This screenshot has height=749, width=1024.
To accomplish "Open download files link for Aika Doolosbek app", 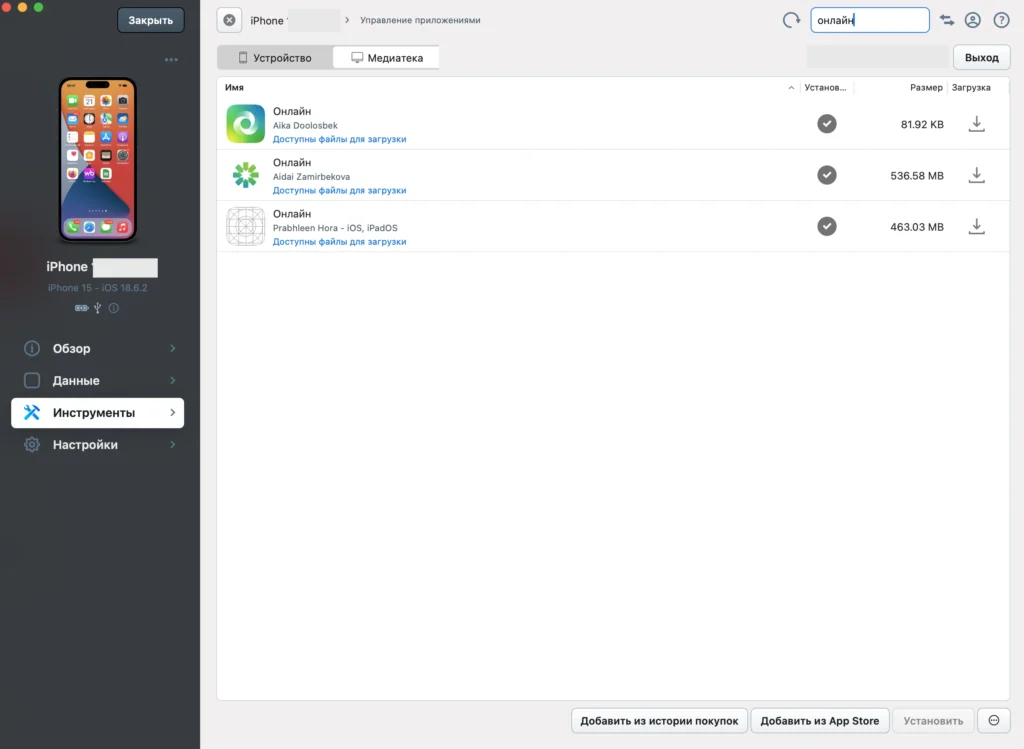I will pyautogui.click(x=340, y=139).
